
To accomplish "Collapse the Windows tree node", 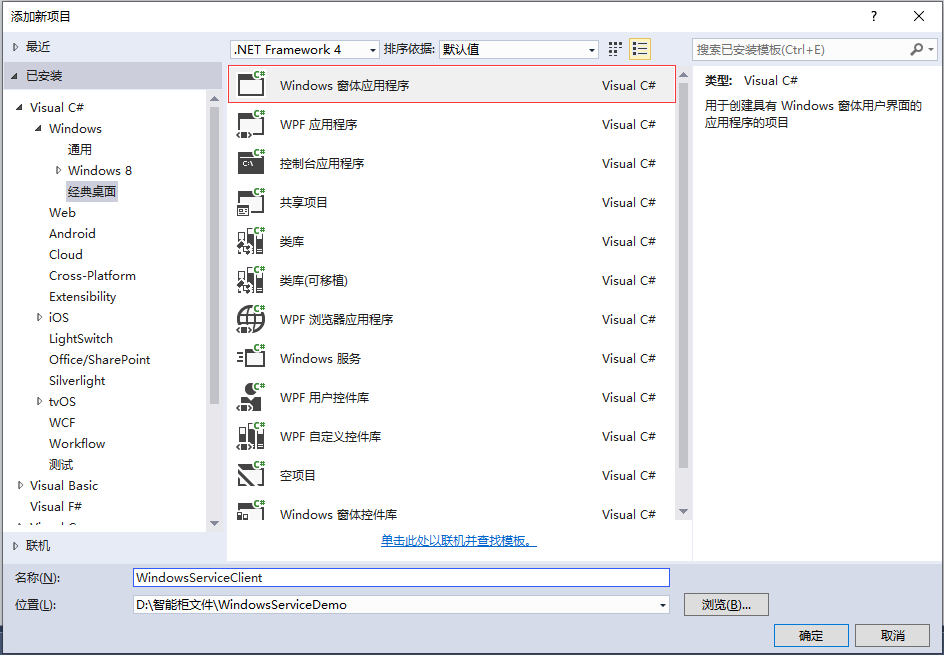I will tap(39, 128).
